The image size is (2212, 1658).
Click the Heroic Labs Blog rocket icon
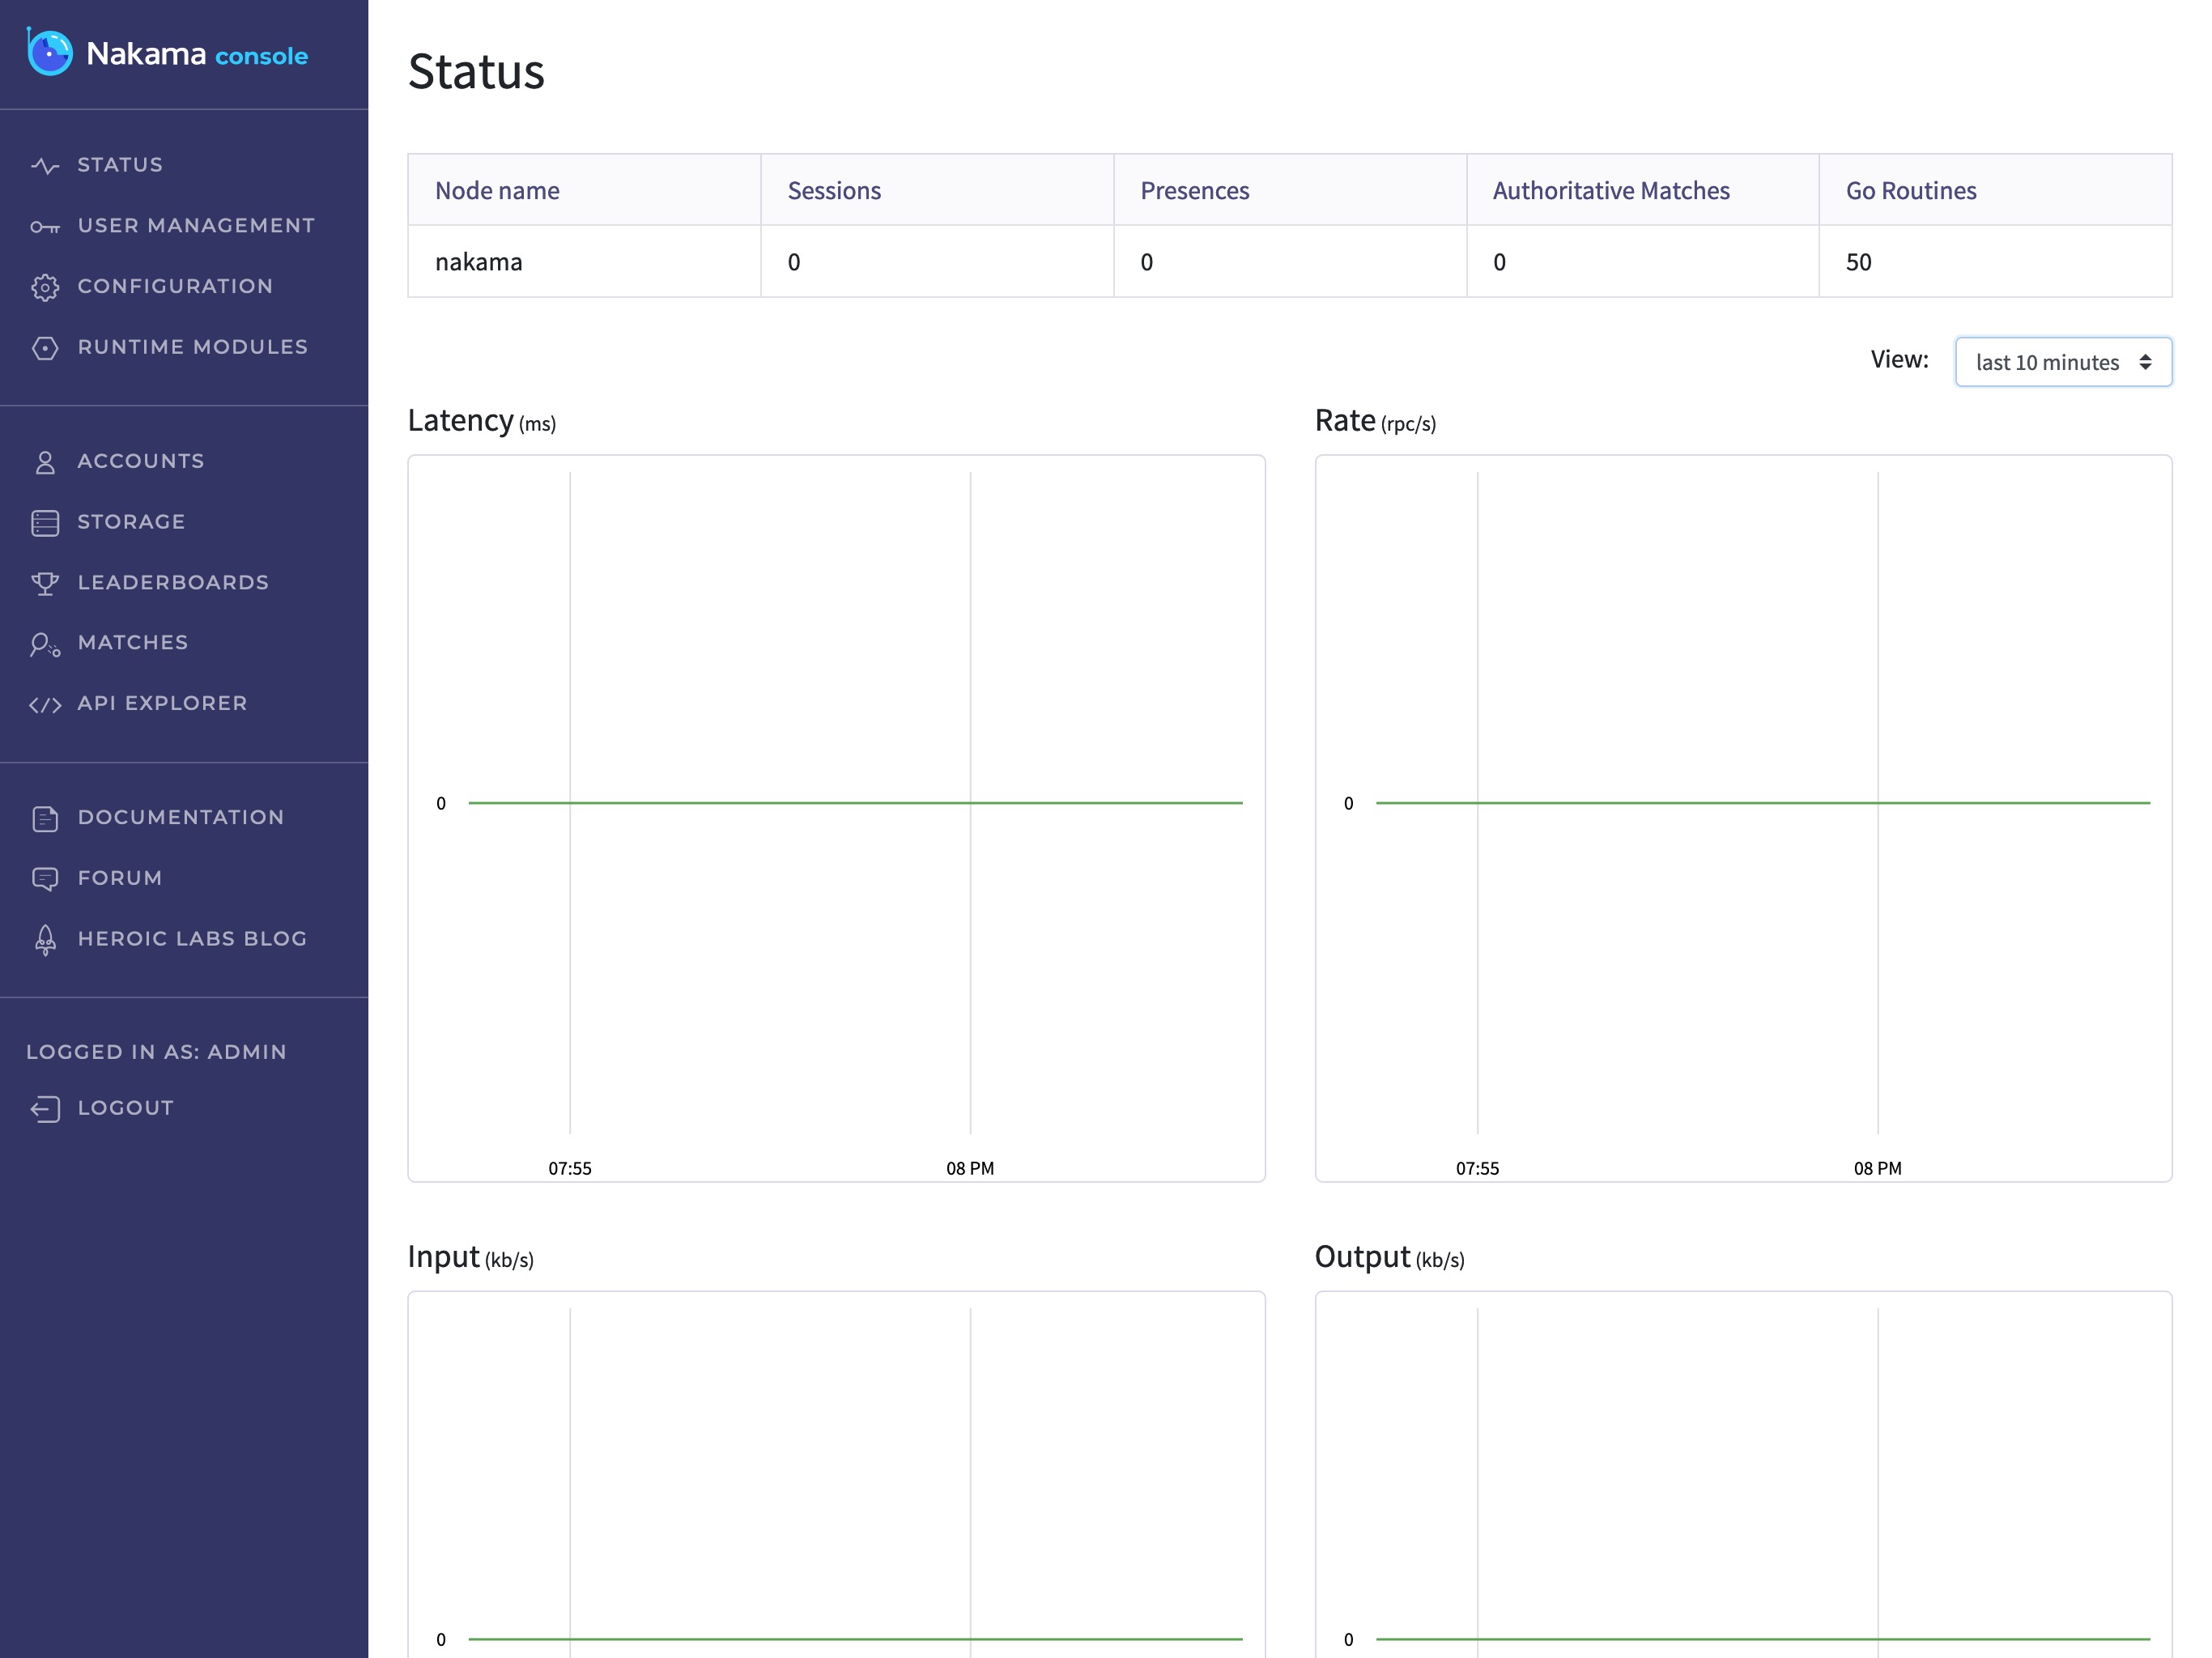click(45, 940)
